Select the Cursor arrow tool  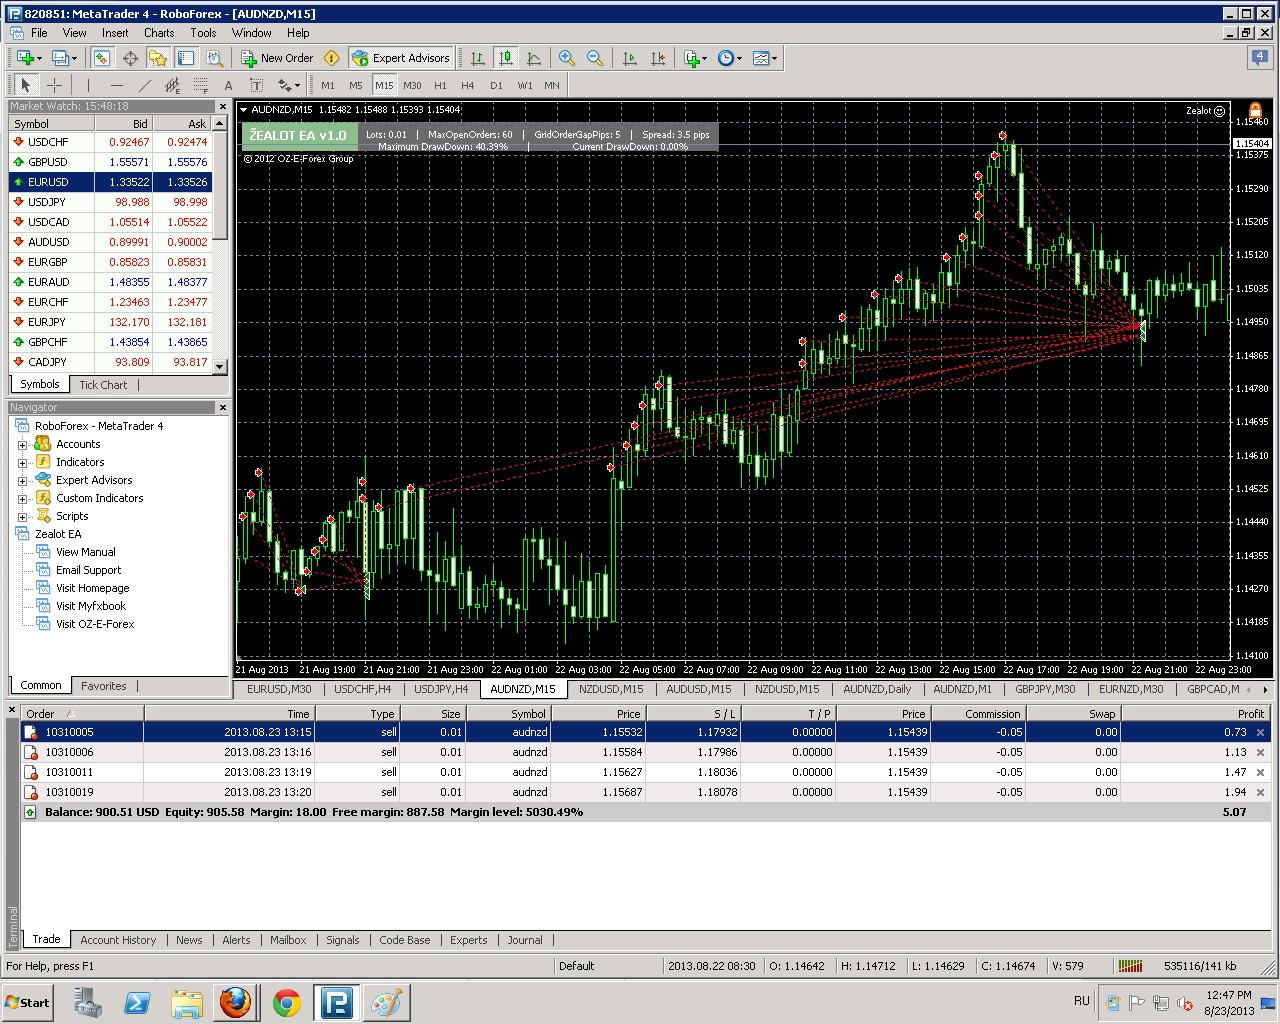26,85
